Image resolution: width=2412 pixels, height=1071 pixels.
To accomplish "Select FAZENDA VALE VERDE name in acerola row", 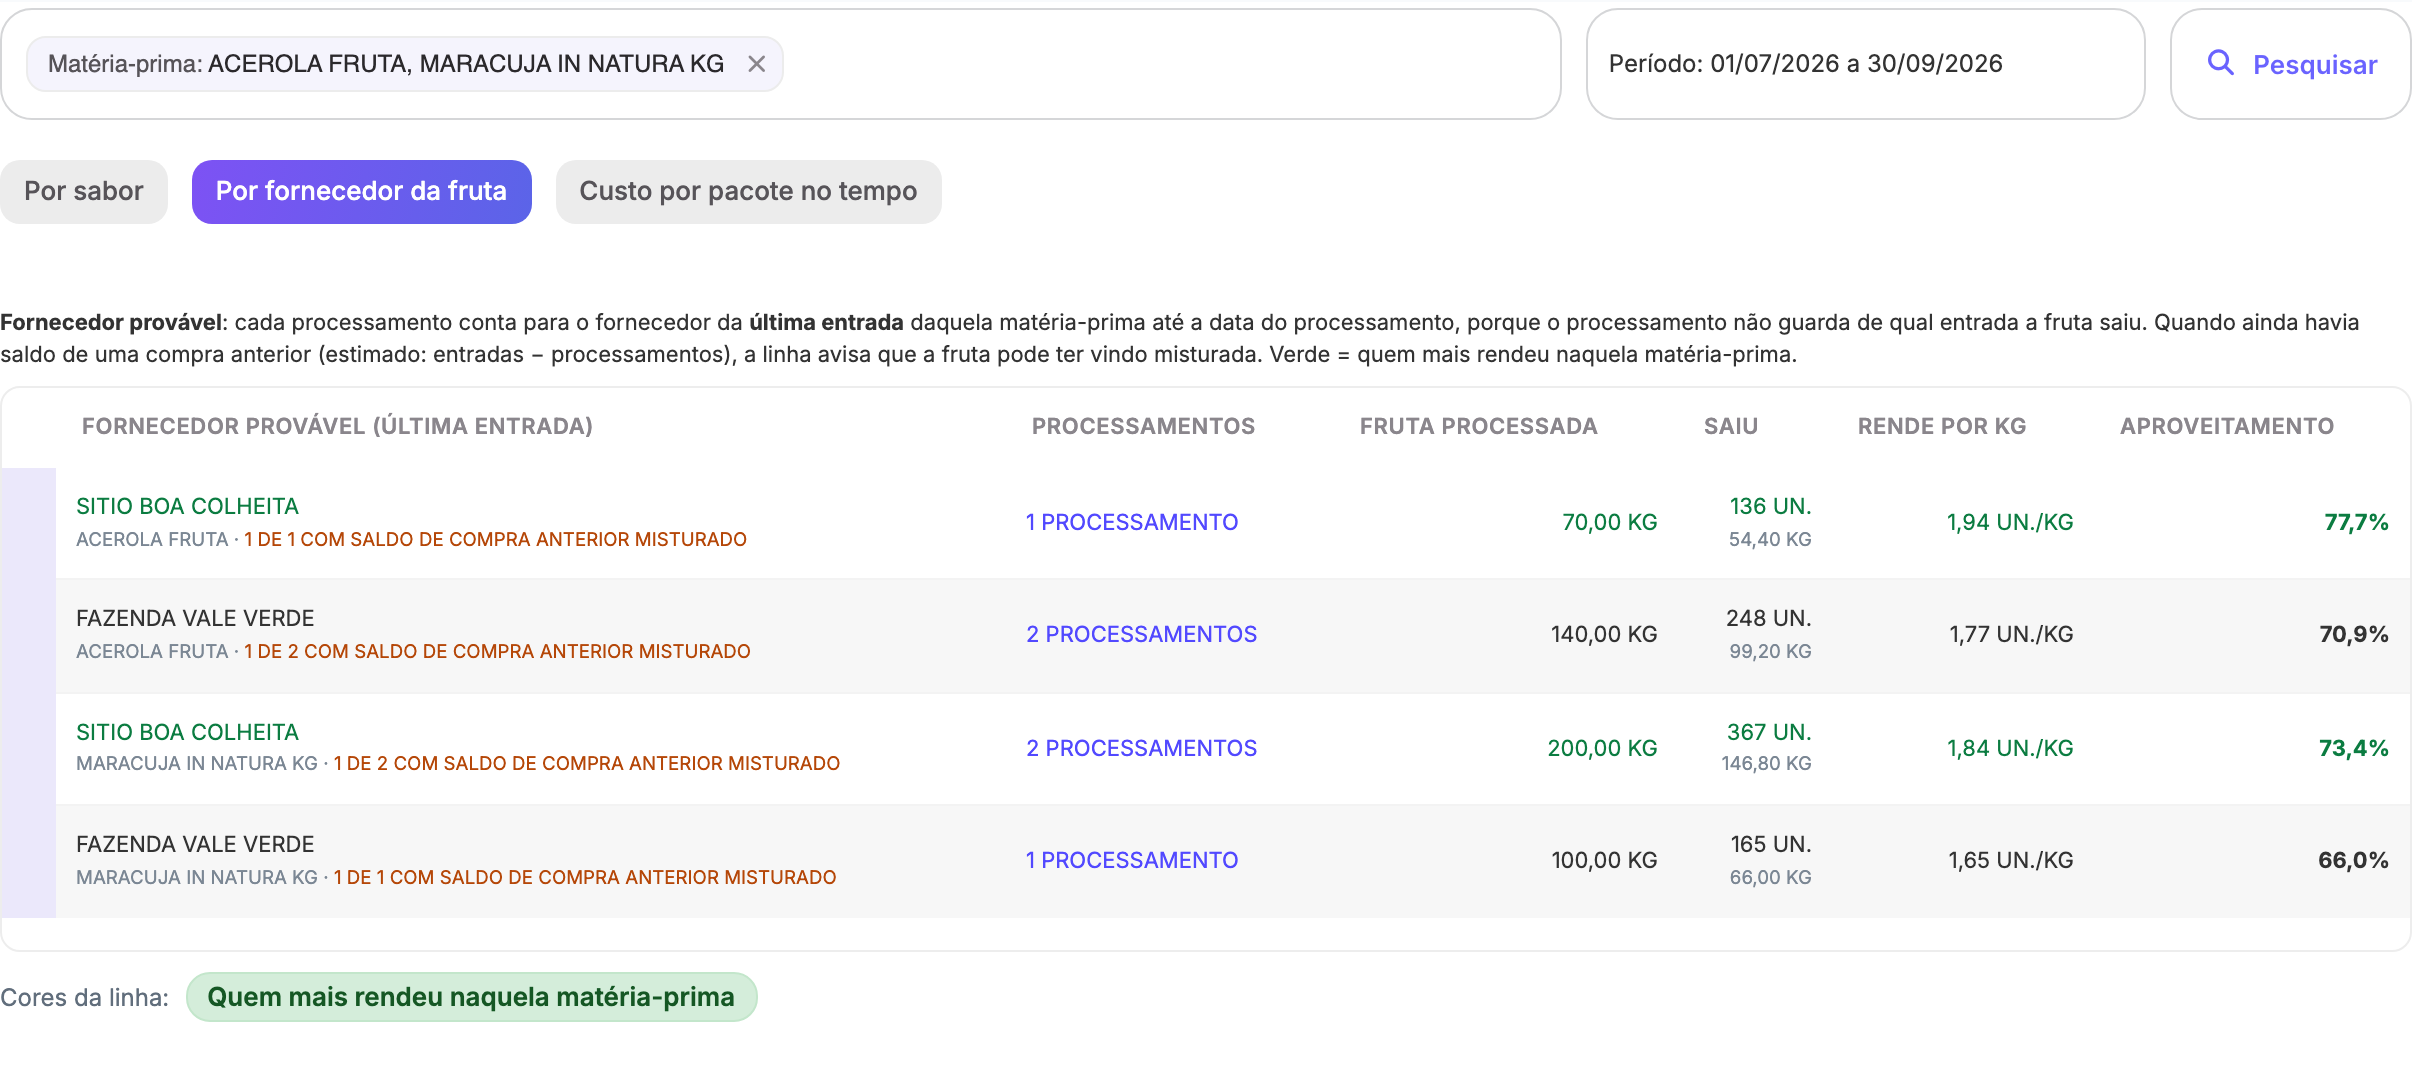I will click(x=195, y=618).
